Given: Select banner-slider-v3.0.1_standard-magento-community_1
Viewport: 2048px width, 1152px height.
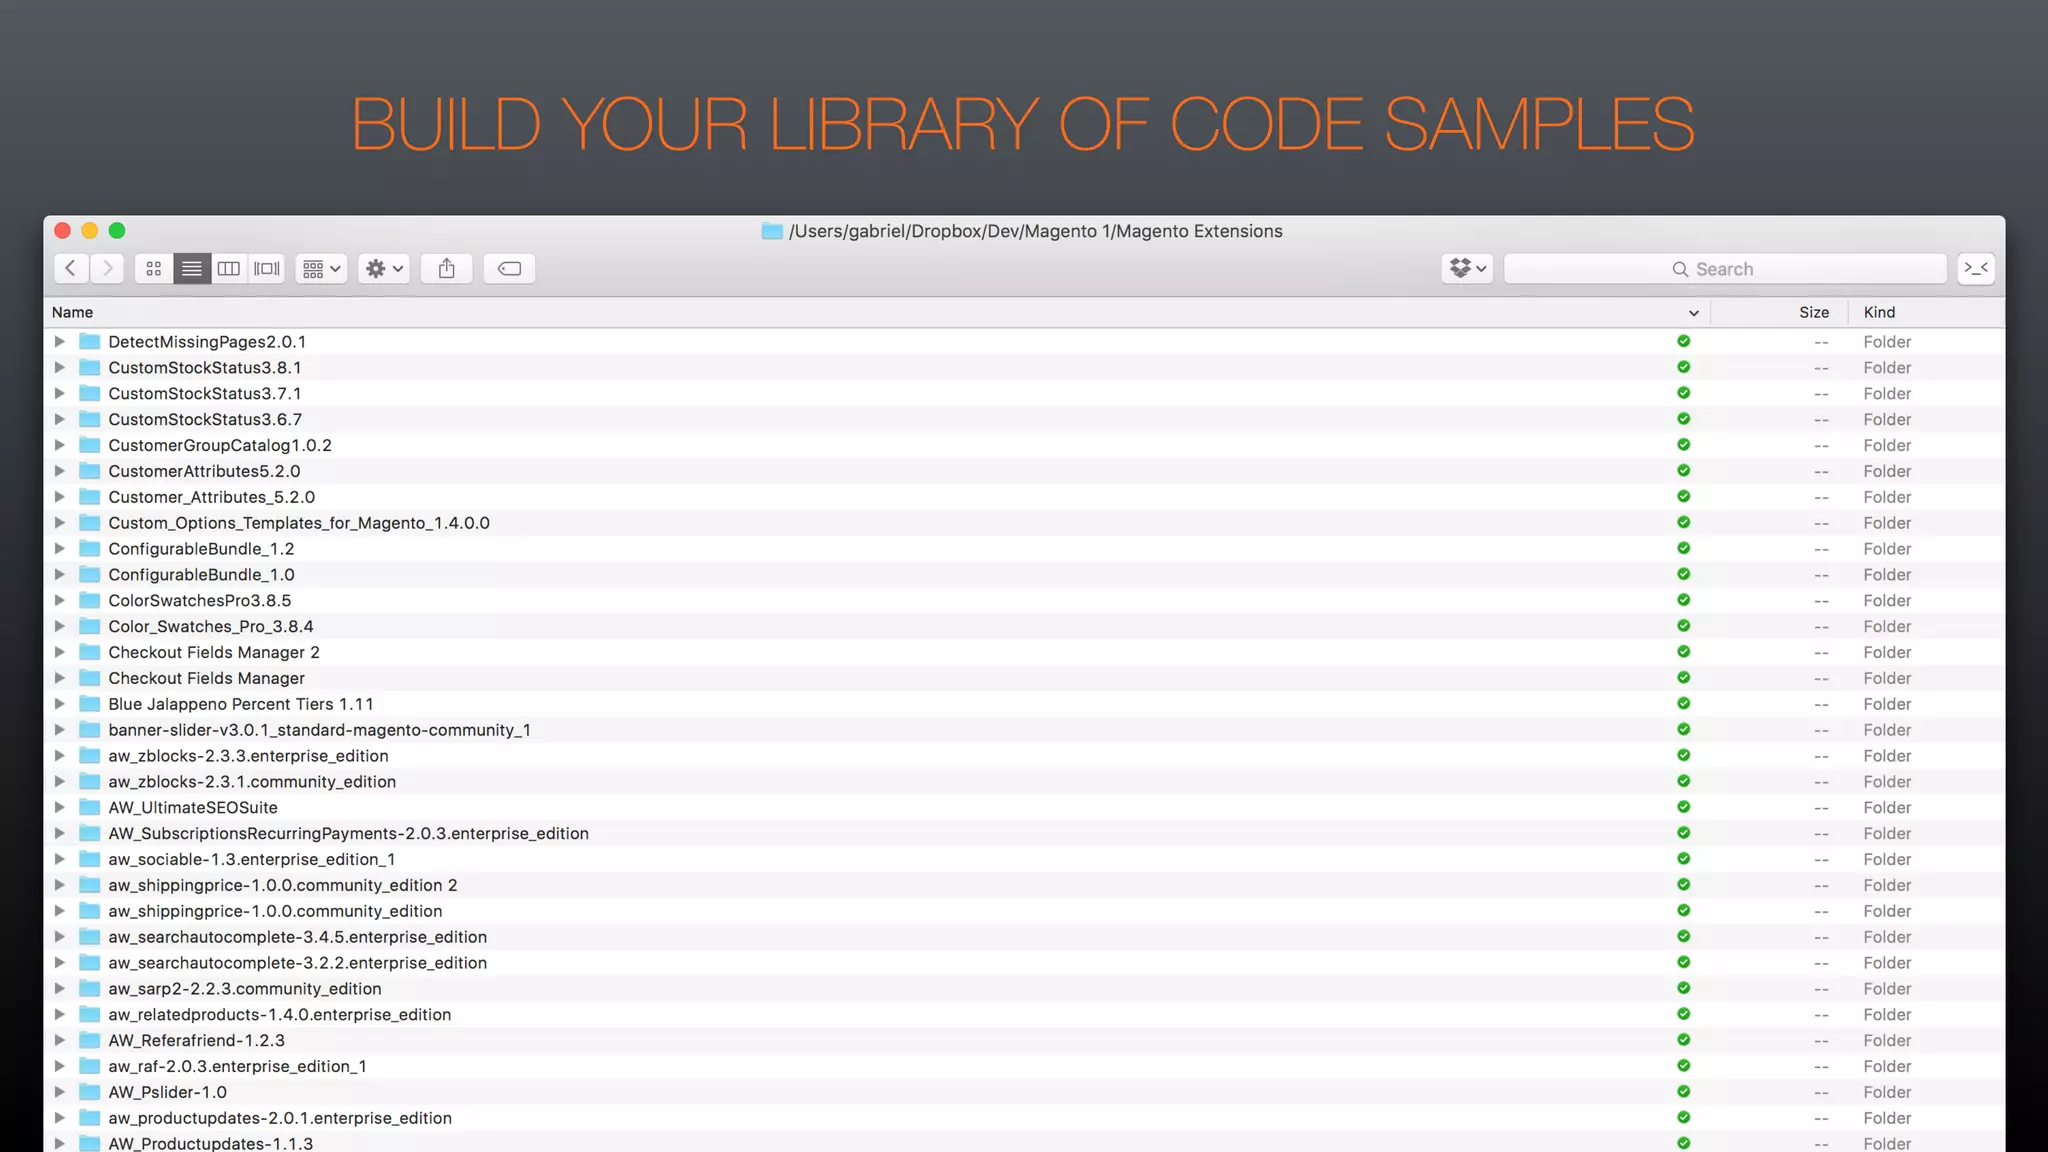Looking at the screenshot, I should coord(320,730).
